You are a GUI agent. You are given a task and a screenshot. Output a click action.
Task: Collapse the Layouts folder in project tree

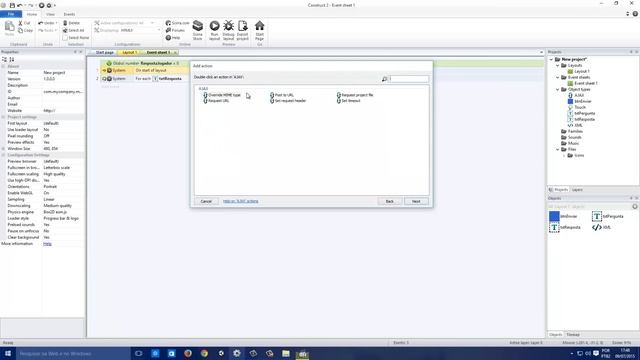558,65
